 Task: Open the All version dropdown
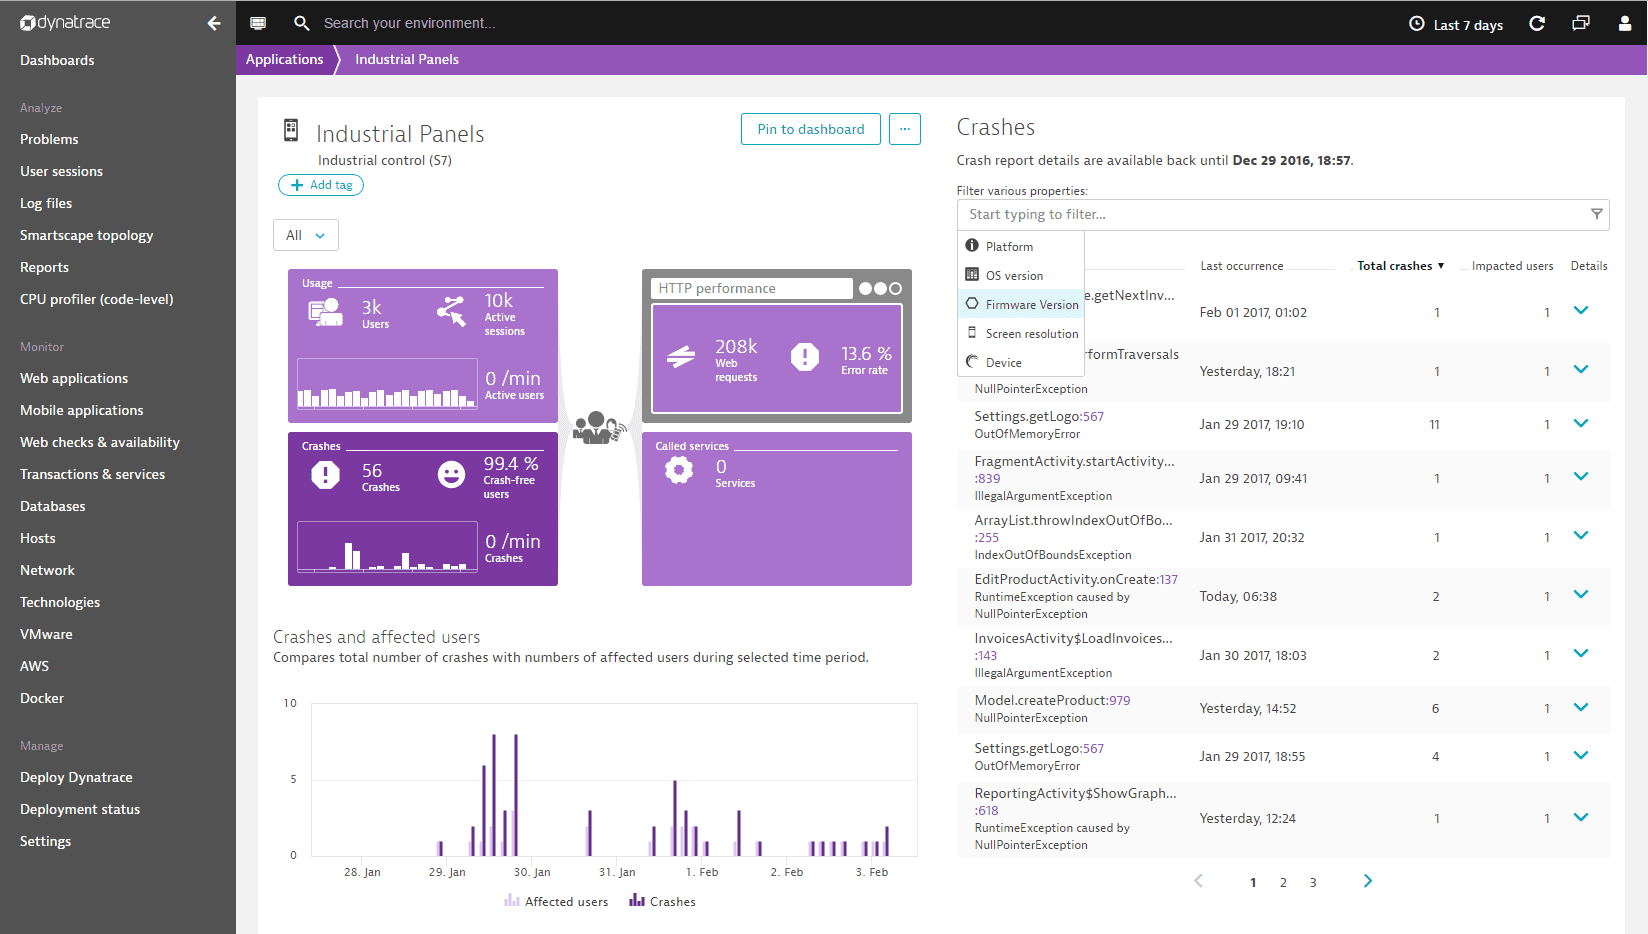tap(306, 235)
